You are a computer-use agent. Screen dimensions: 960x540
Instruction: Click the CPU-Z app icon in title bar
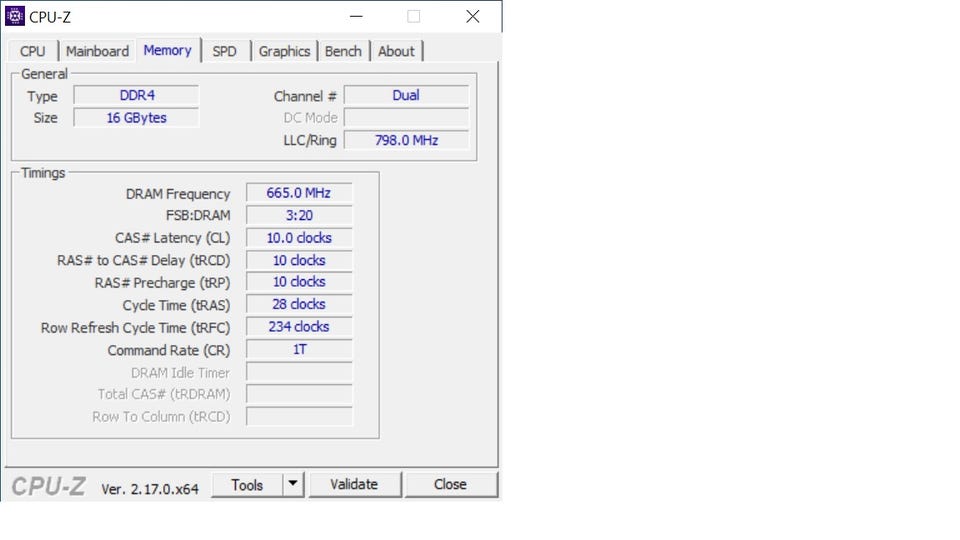tap(15, 17)
